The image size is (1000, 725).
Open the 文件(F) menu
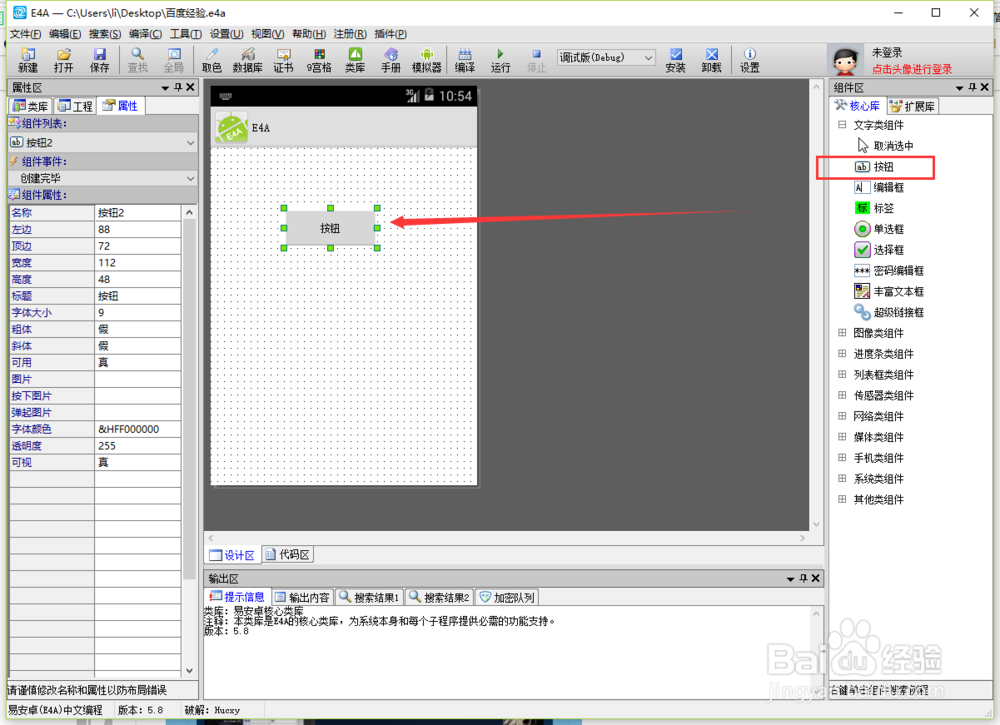point(25,34)
